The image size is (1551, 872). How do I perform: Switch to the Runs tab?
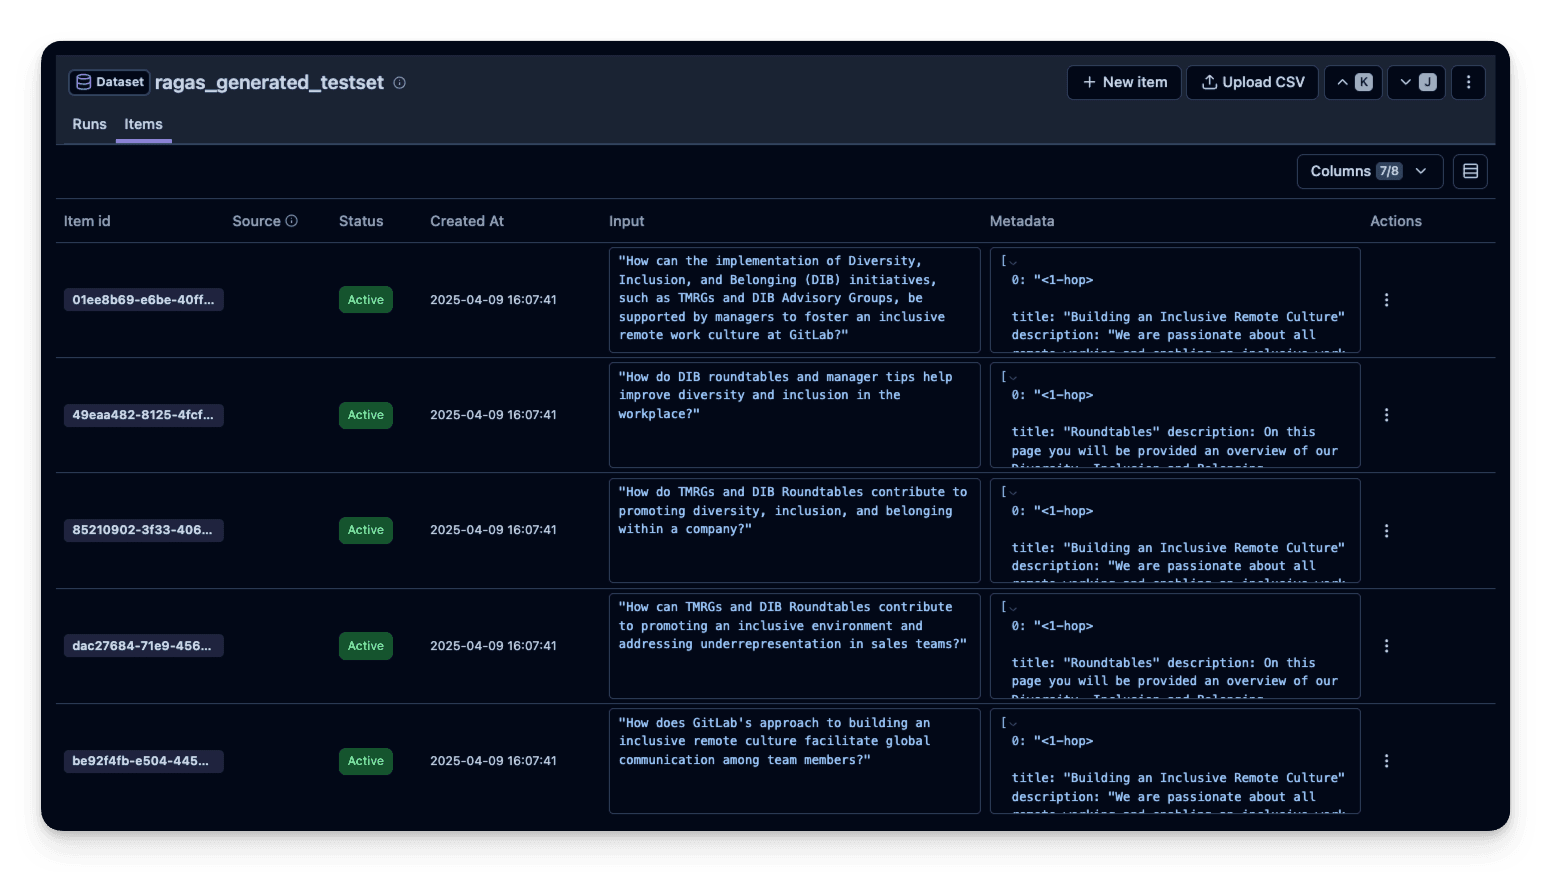point(89,124)
